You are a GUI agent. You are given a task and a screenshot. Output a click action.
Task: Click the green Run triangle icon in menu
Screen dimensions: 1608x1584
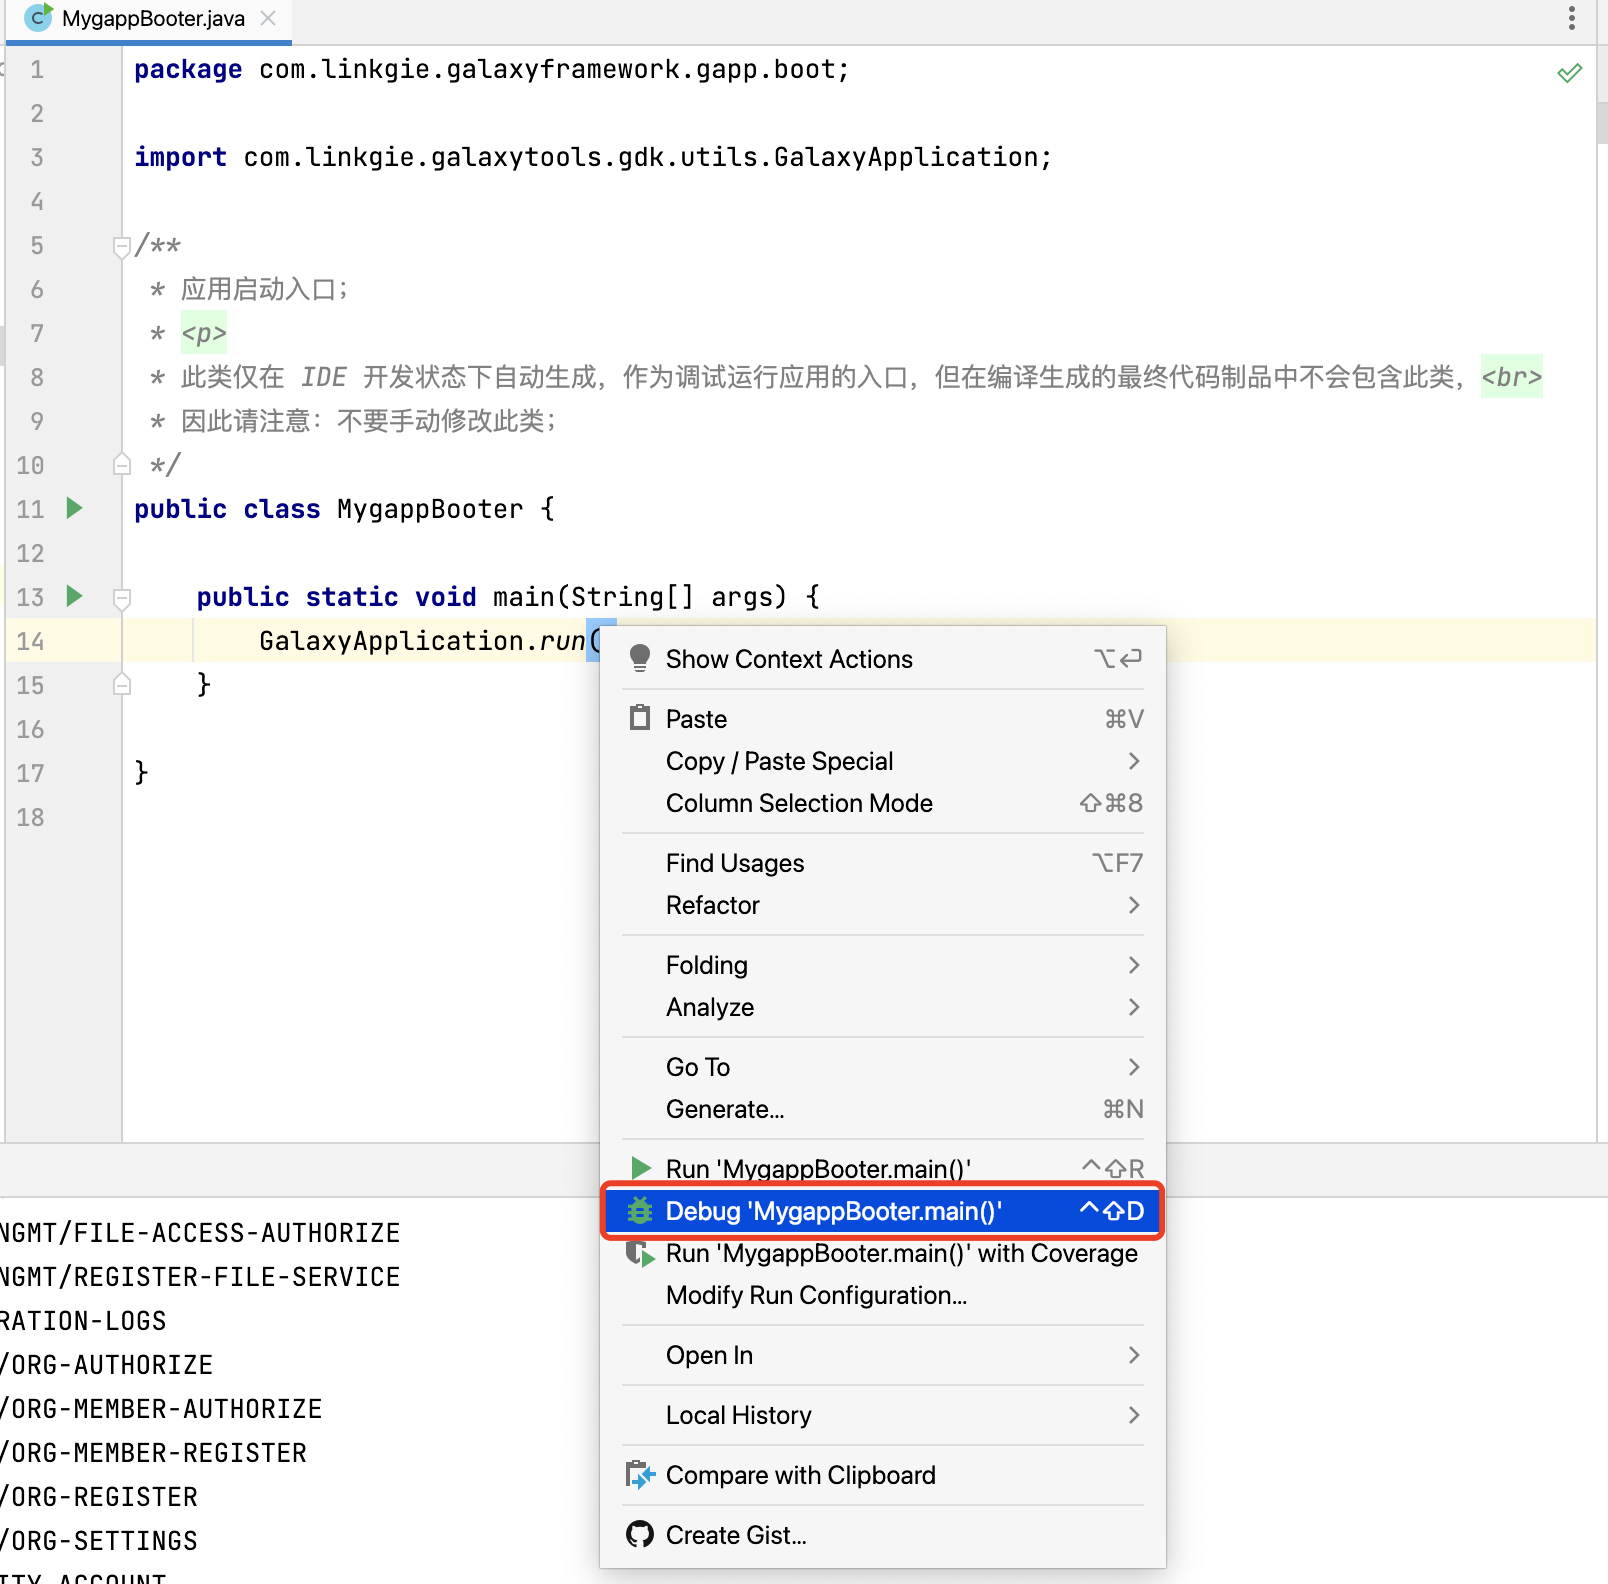click(x=641, y=1167)
